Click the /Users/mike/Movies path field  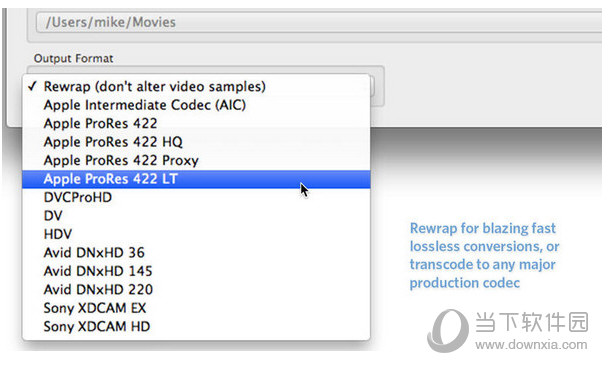(x=318, y=22)
